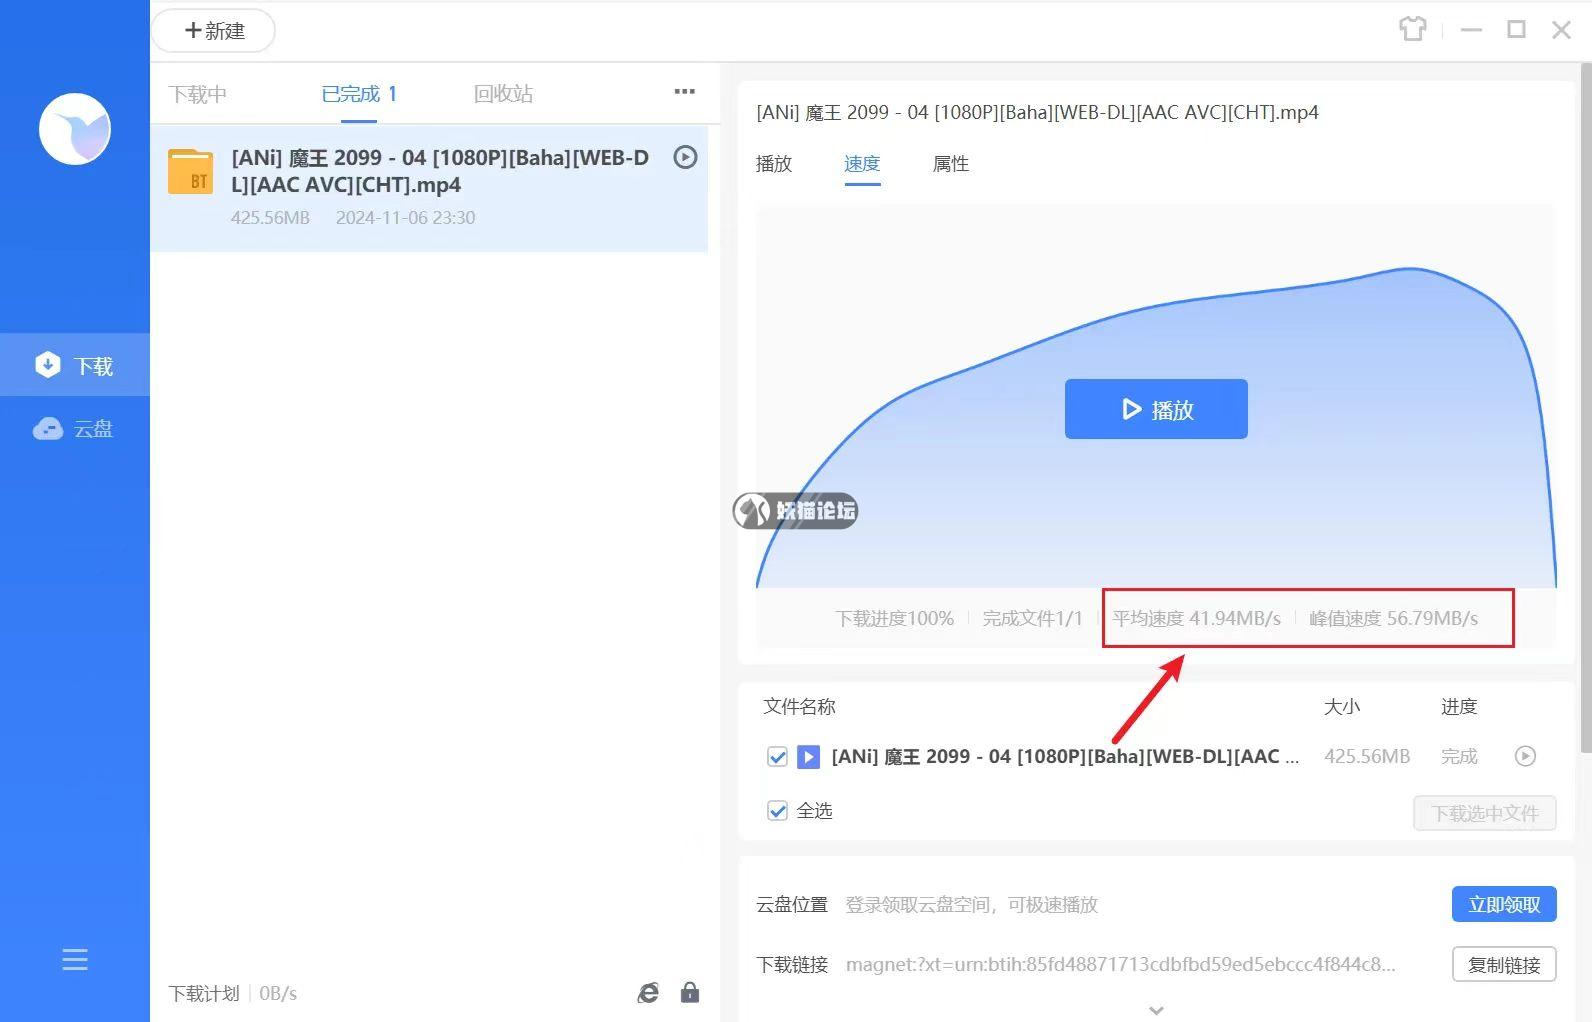Click the 2024-11-06 23:30 date text

point(405,218)
